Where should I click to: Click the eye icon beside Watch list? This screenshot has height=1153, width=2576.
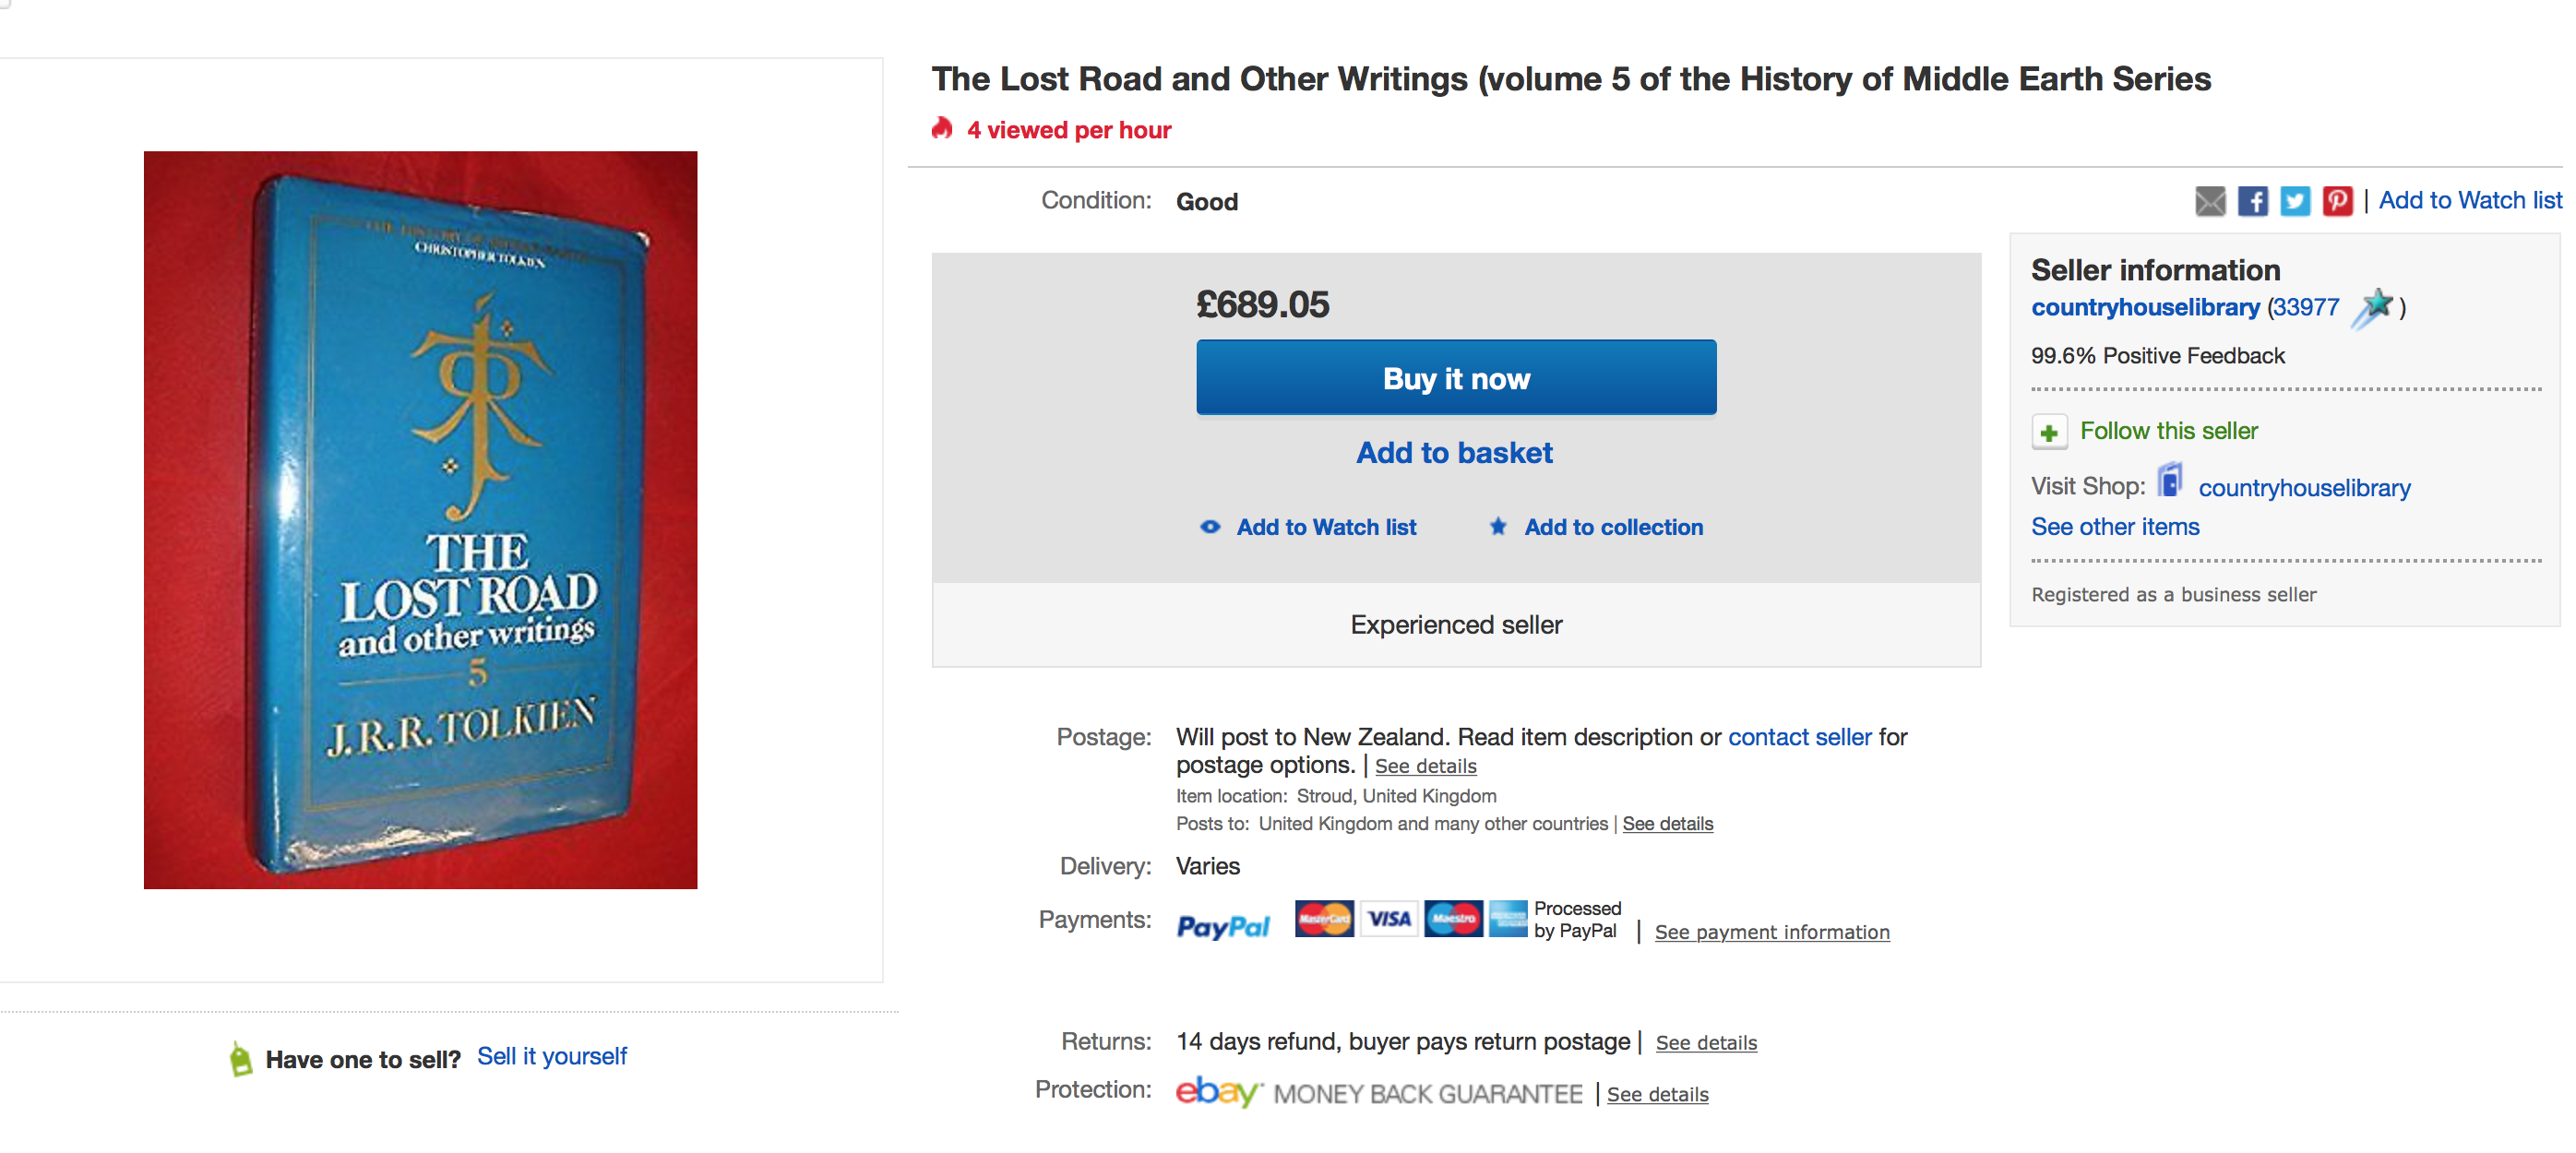pyautogui.click(x=1210, y=527)
